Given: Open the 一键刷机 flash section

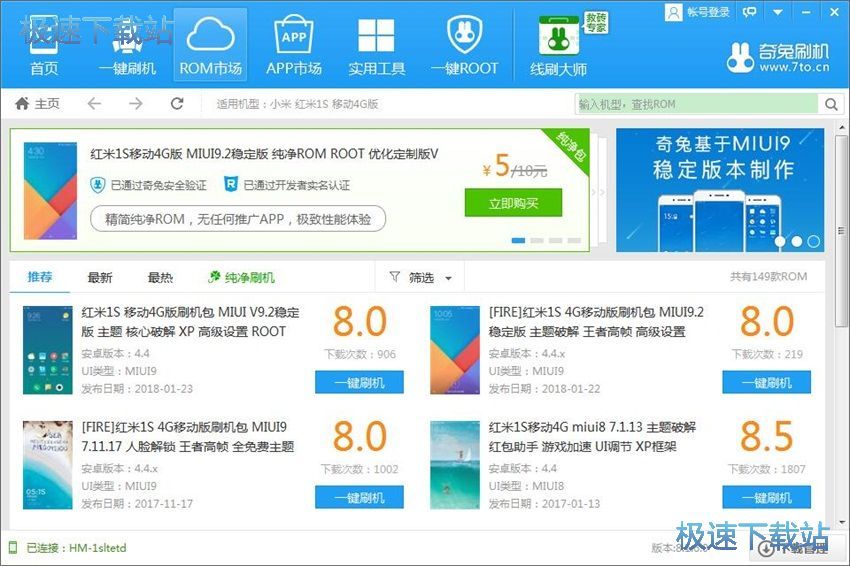Looking at the screenshot, I should point(127,46).
